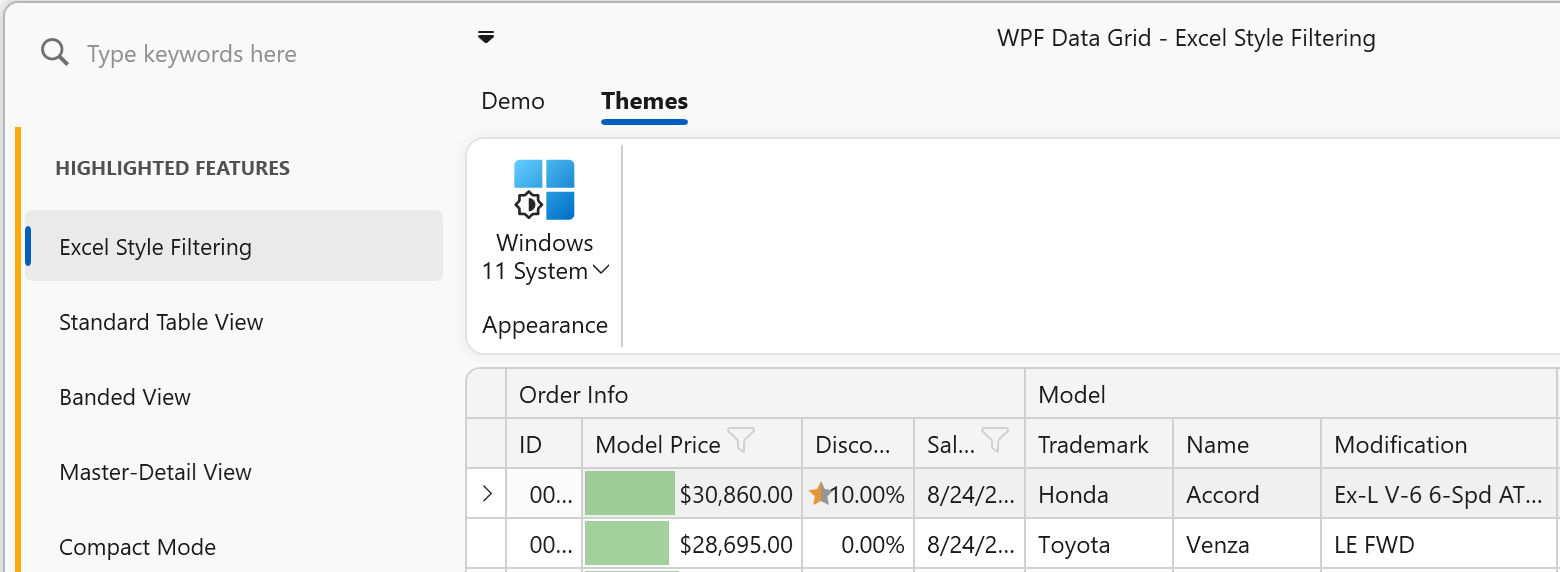Expand the Windows 11 System theme dropdown
Viewport: 1560px width, 572px height.
[x=601, y=270]
